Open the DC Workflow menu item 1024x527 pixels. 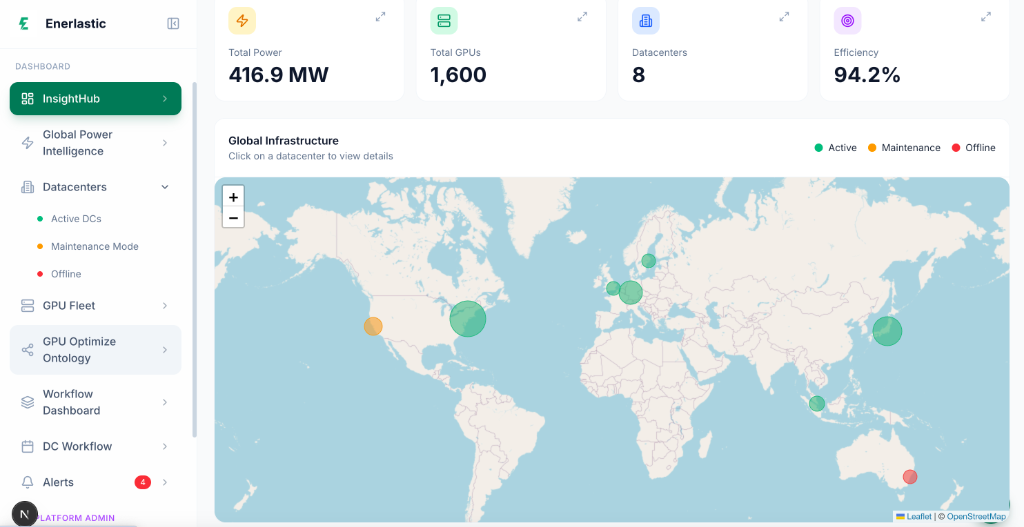[x=95, y=447]
